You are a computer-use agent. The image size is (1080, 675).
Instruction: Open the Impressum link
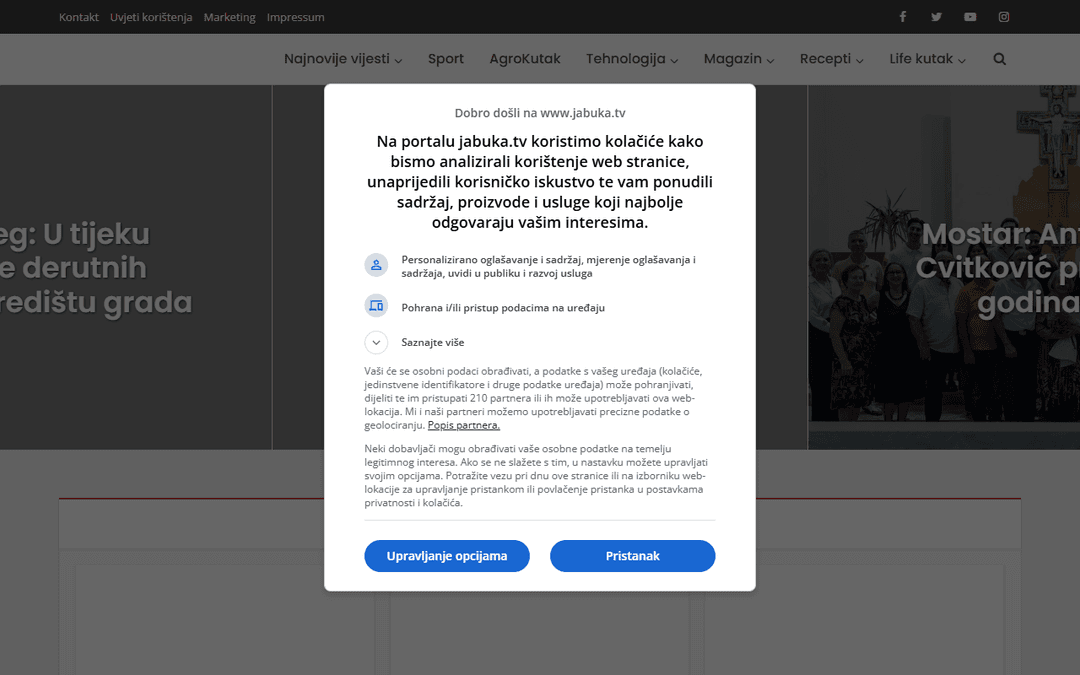coord(295,17)
